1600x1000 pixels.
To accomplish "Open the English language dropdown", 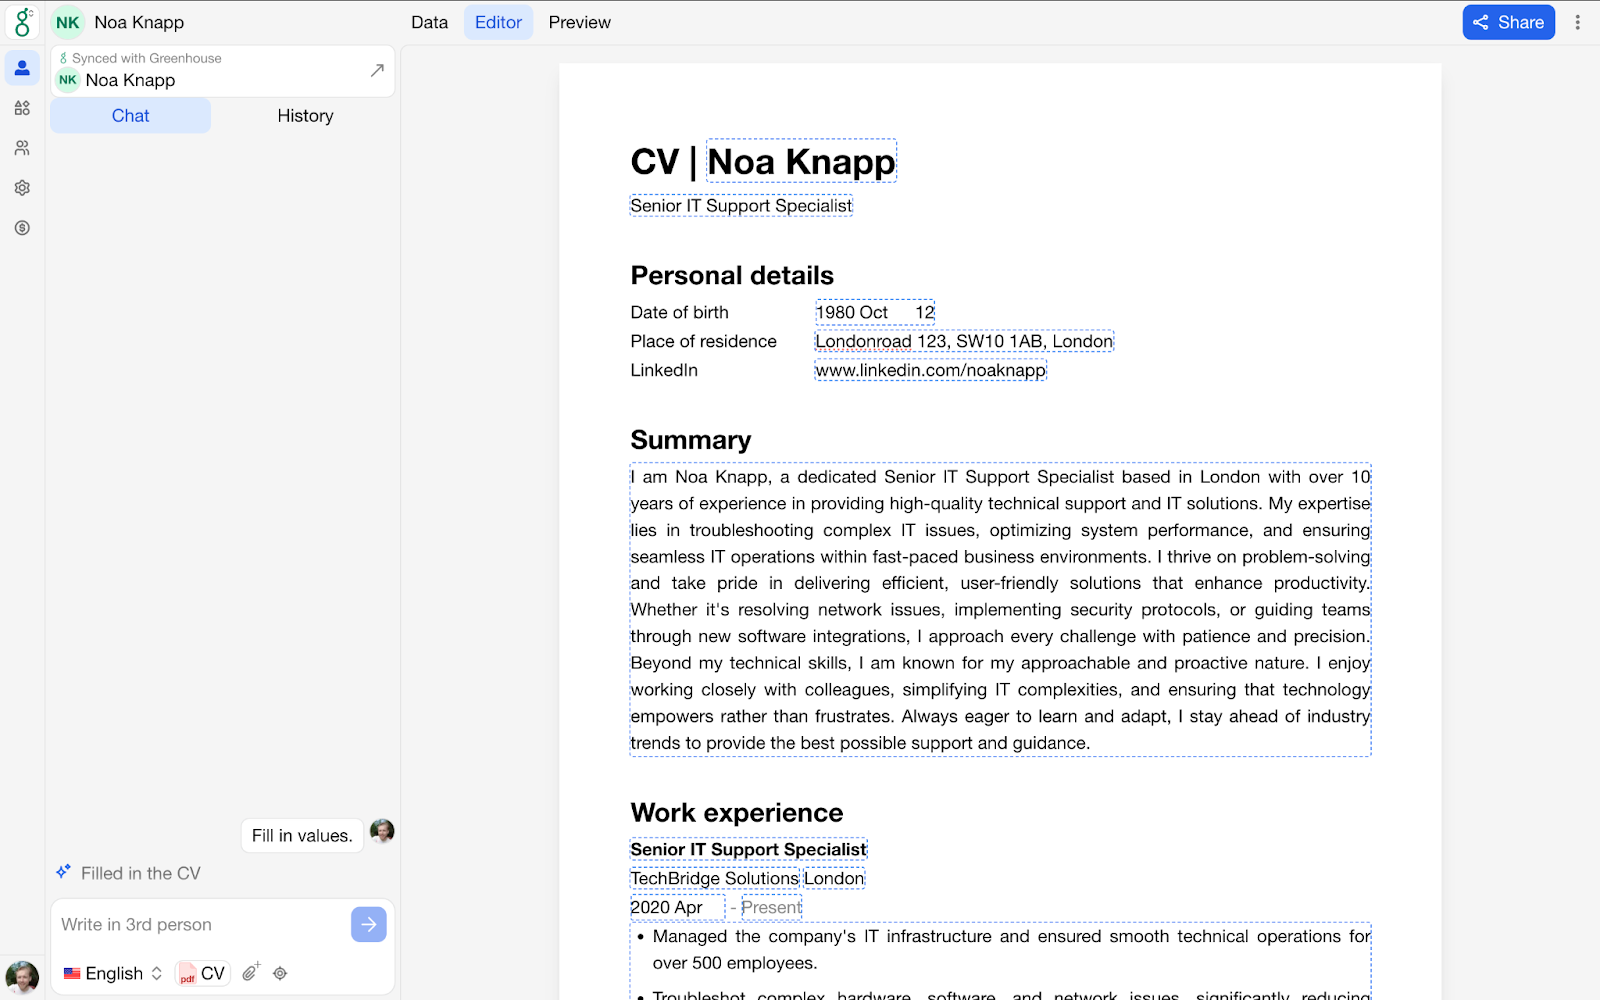I will pyautogui.click(x=113, y=973).
